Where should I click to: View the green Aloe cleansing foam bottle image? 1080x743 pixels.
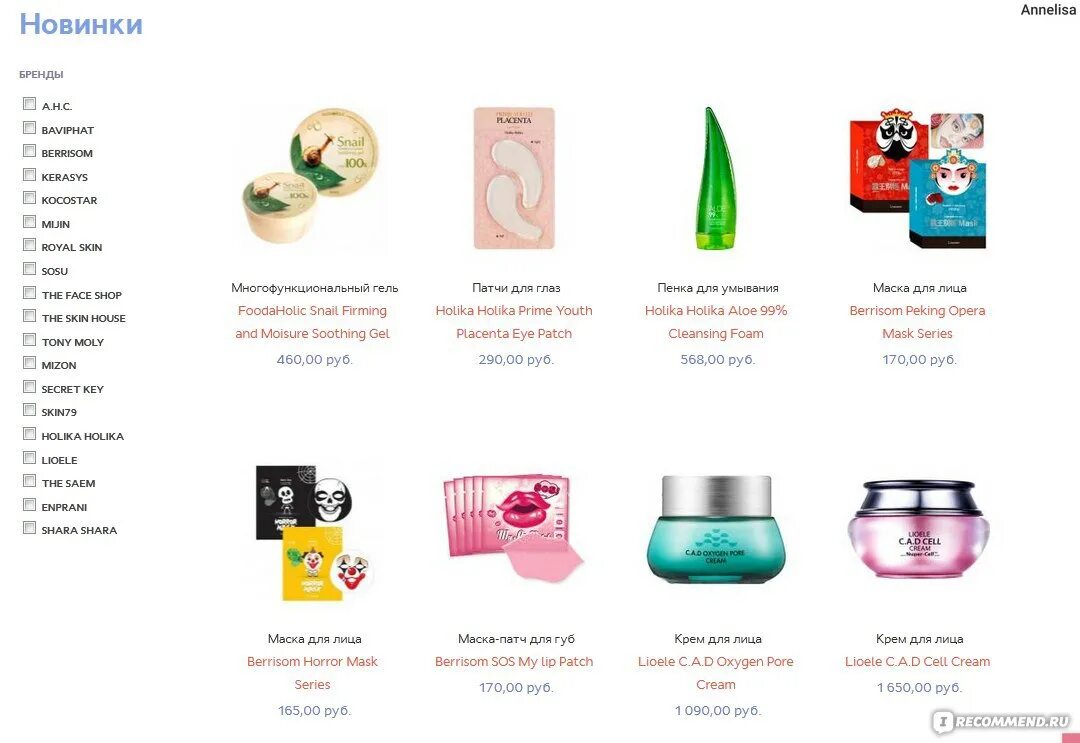click(716, 178)
